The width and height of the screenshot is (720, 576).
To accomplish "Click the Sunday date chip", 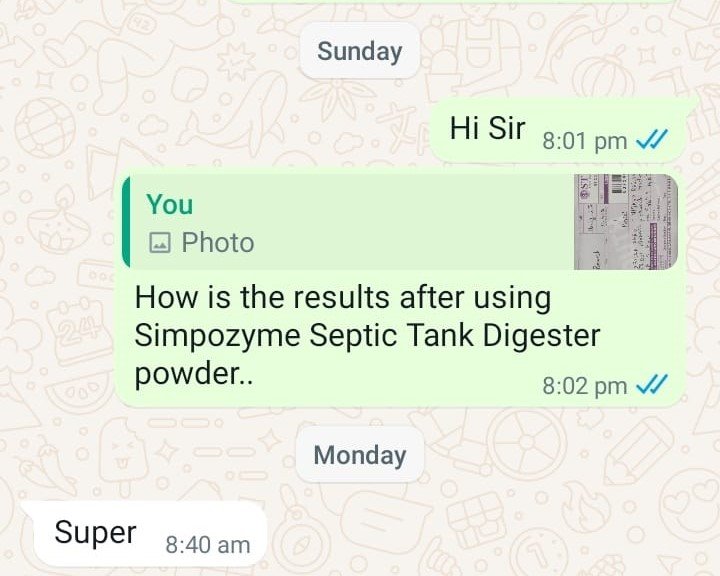I will point(360,51).
